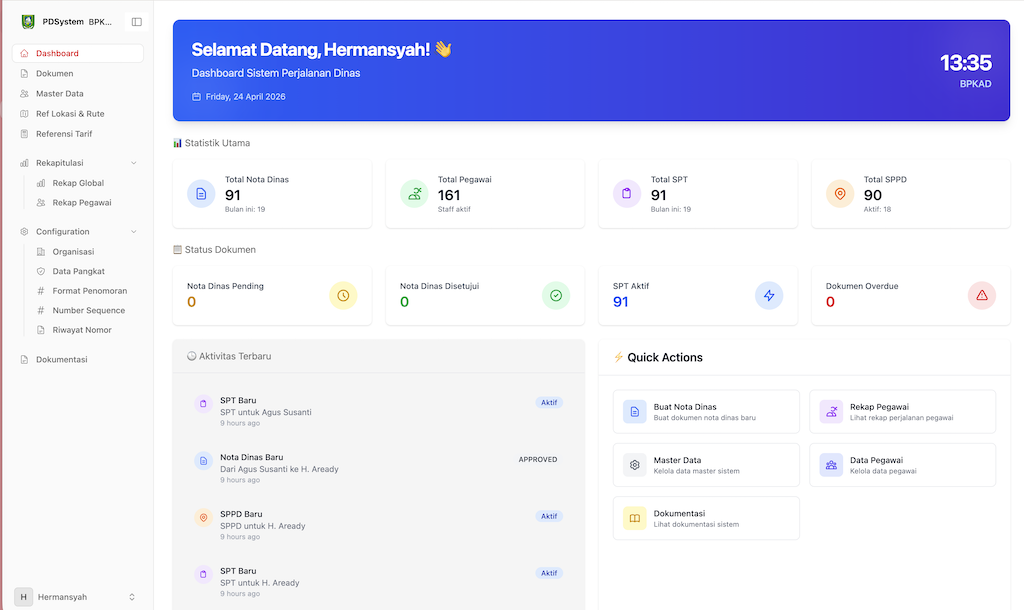Click the Hermansyah avatar initial
Viewport: 1024px width, 610px height.
pyautogui.click(x=24, y=597)
